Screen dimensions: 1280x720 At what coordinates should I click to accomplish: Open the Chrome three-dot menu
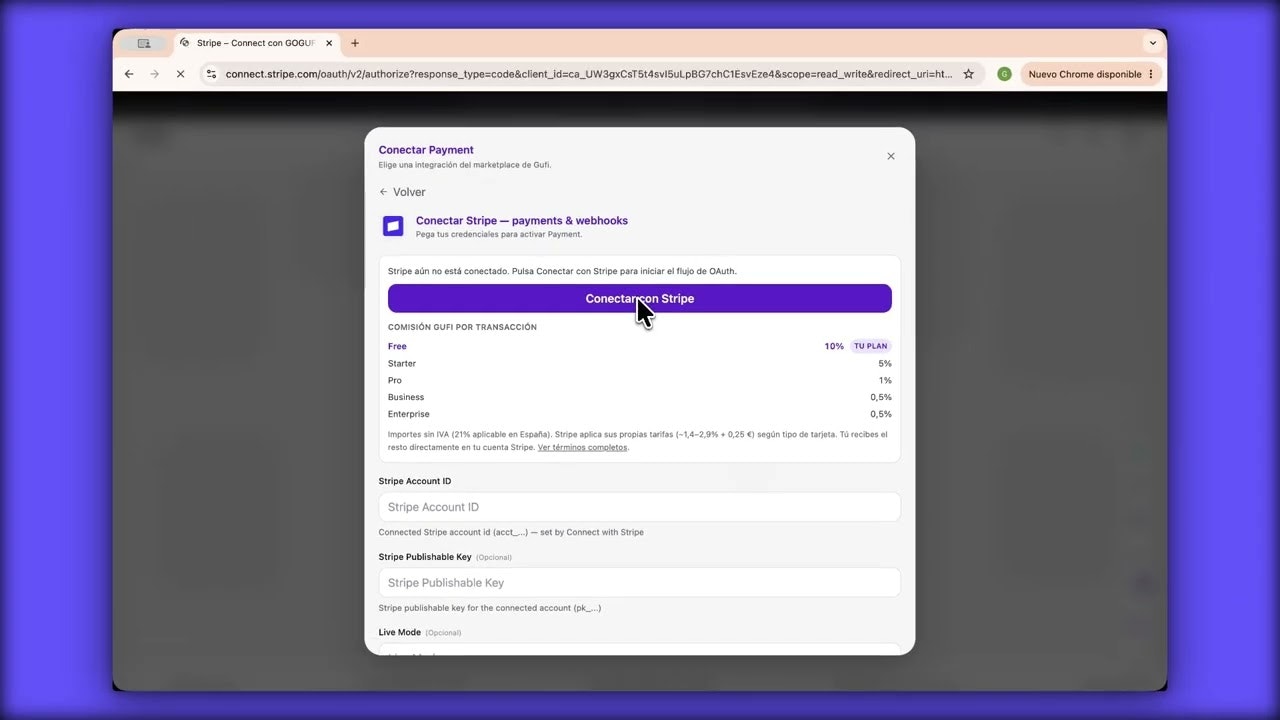[x=1151, y=74]
